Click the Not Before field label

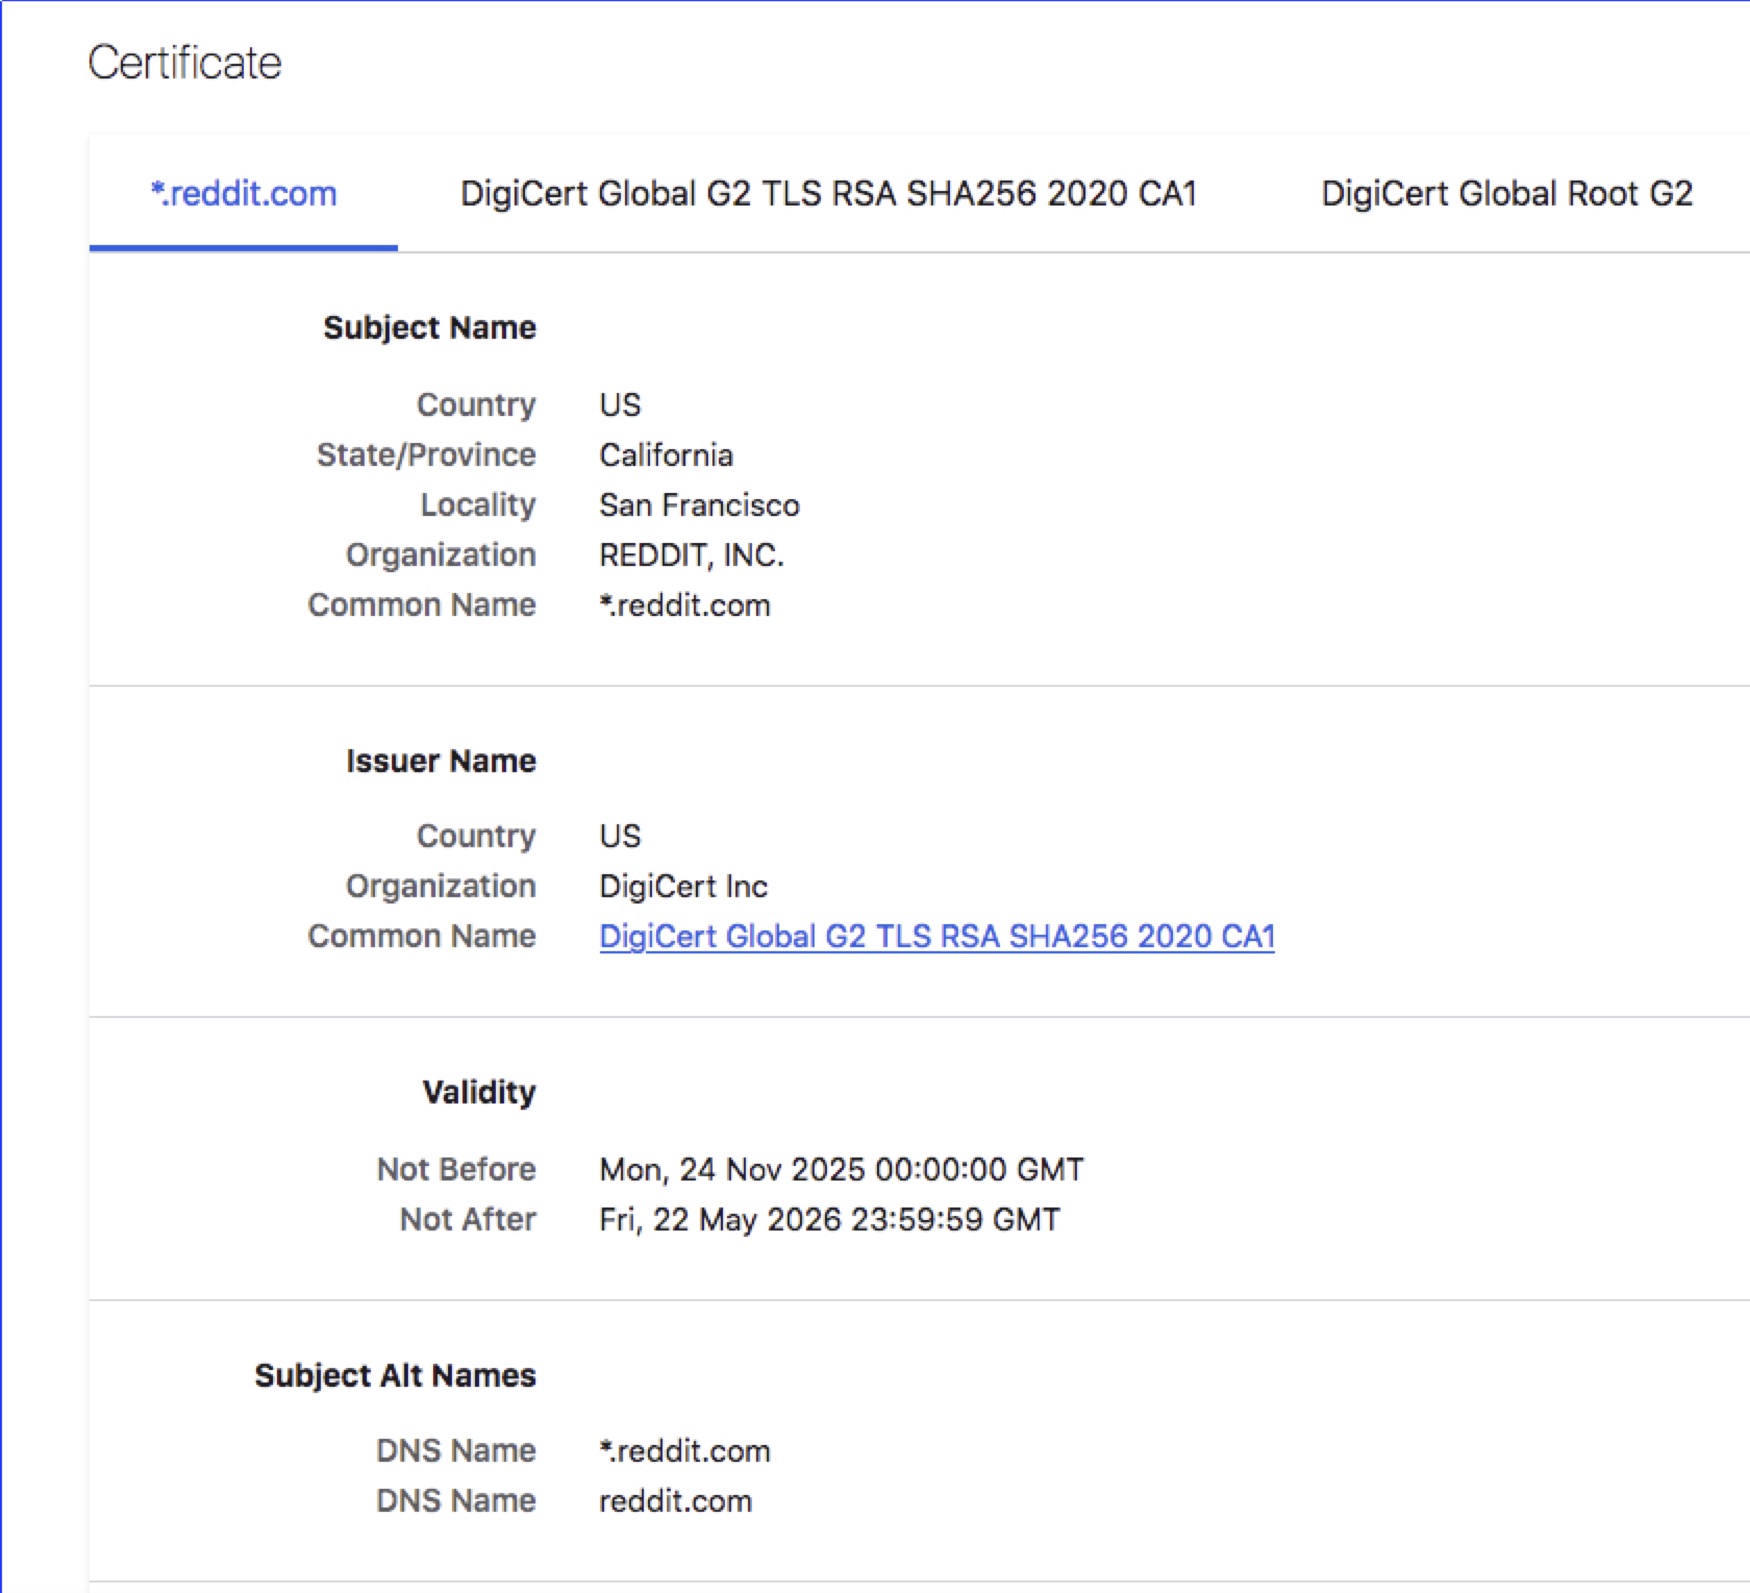coord(456,1169)
